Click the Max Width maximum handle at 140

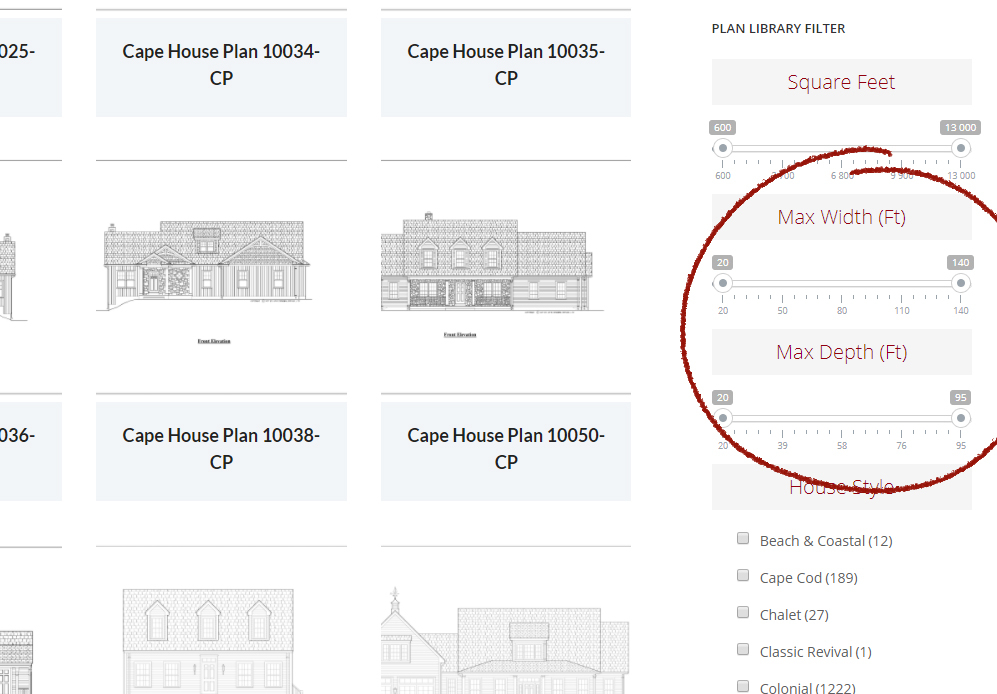coord(961,283)
